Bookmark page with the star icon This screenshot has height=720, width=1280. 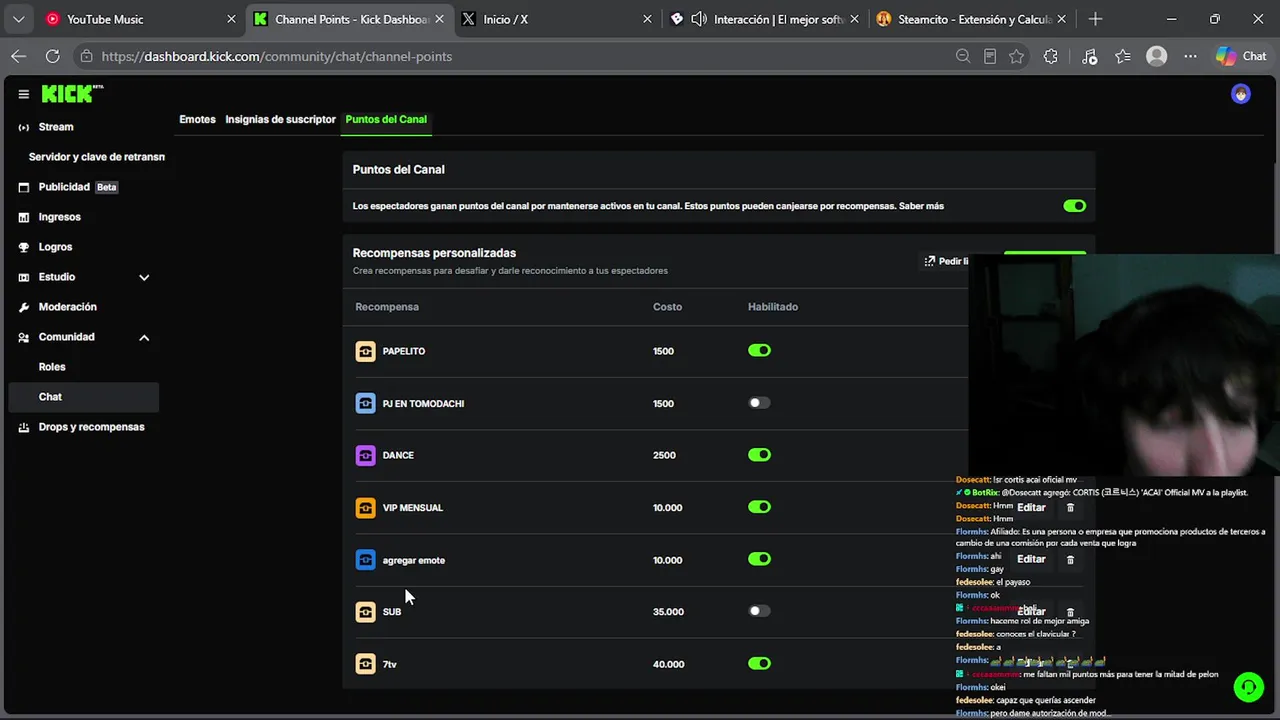[x=1017, y=56]
